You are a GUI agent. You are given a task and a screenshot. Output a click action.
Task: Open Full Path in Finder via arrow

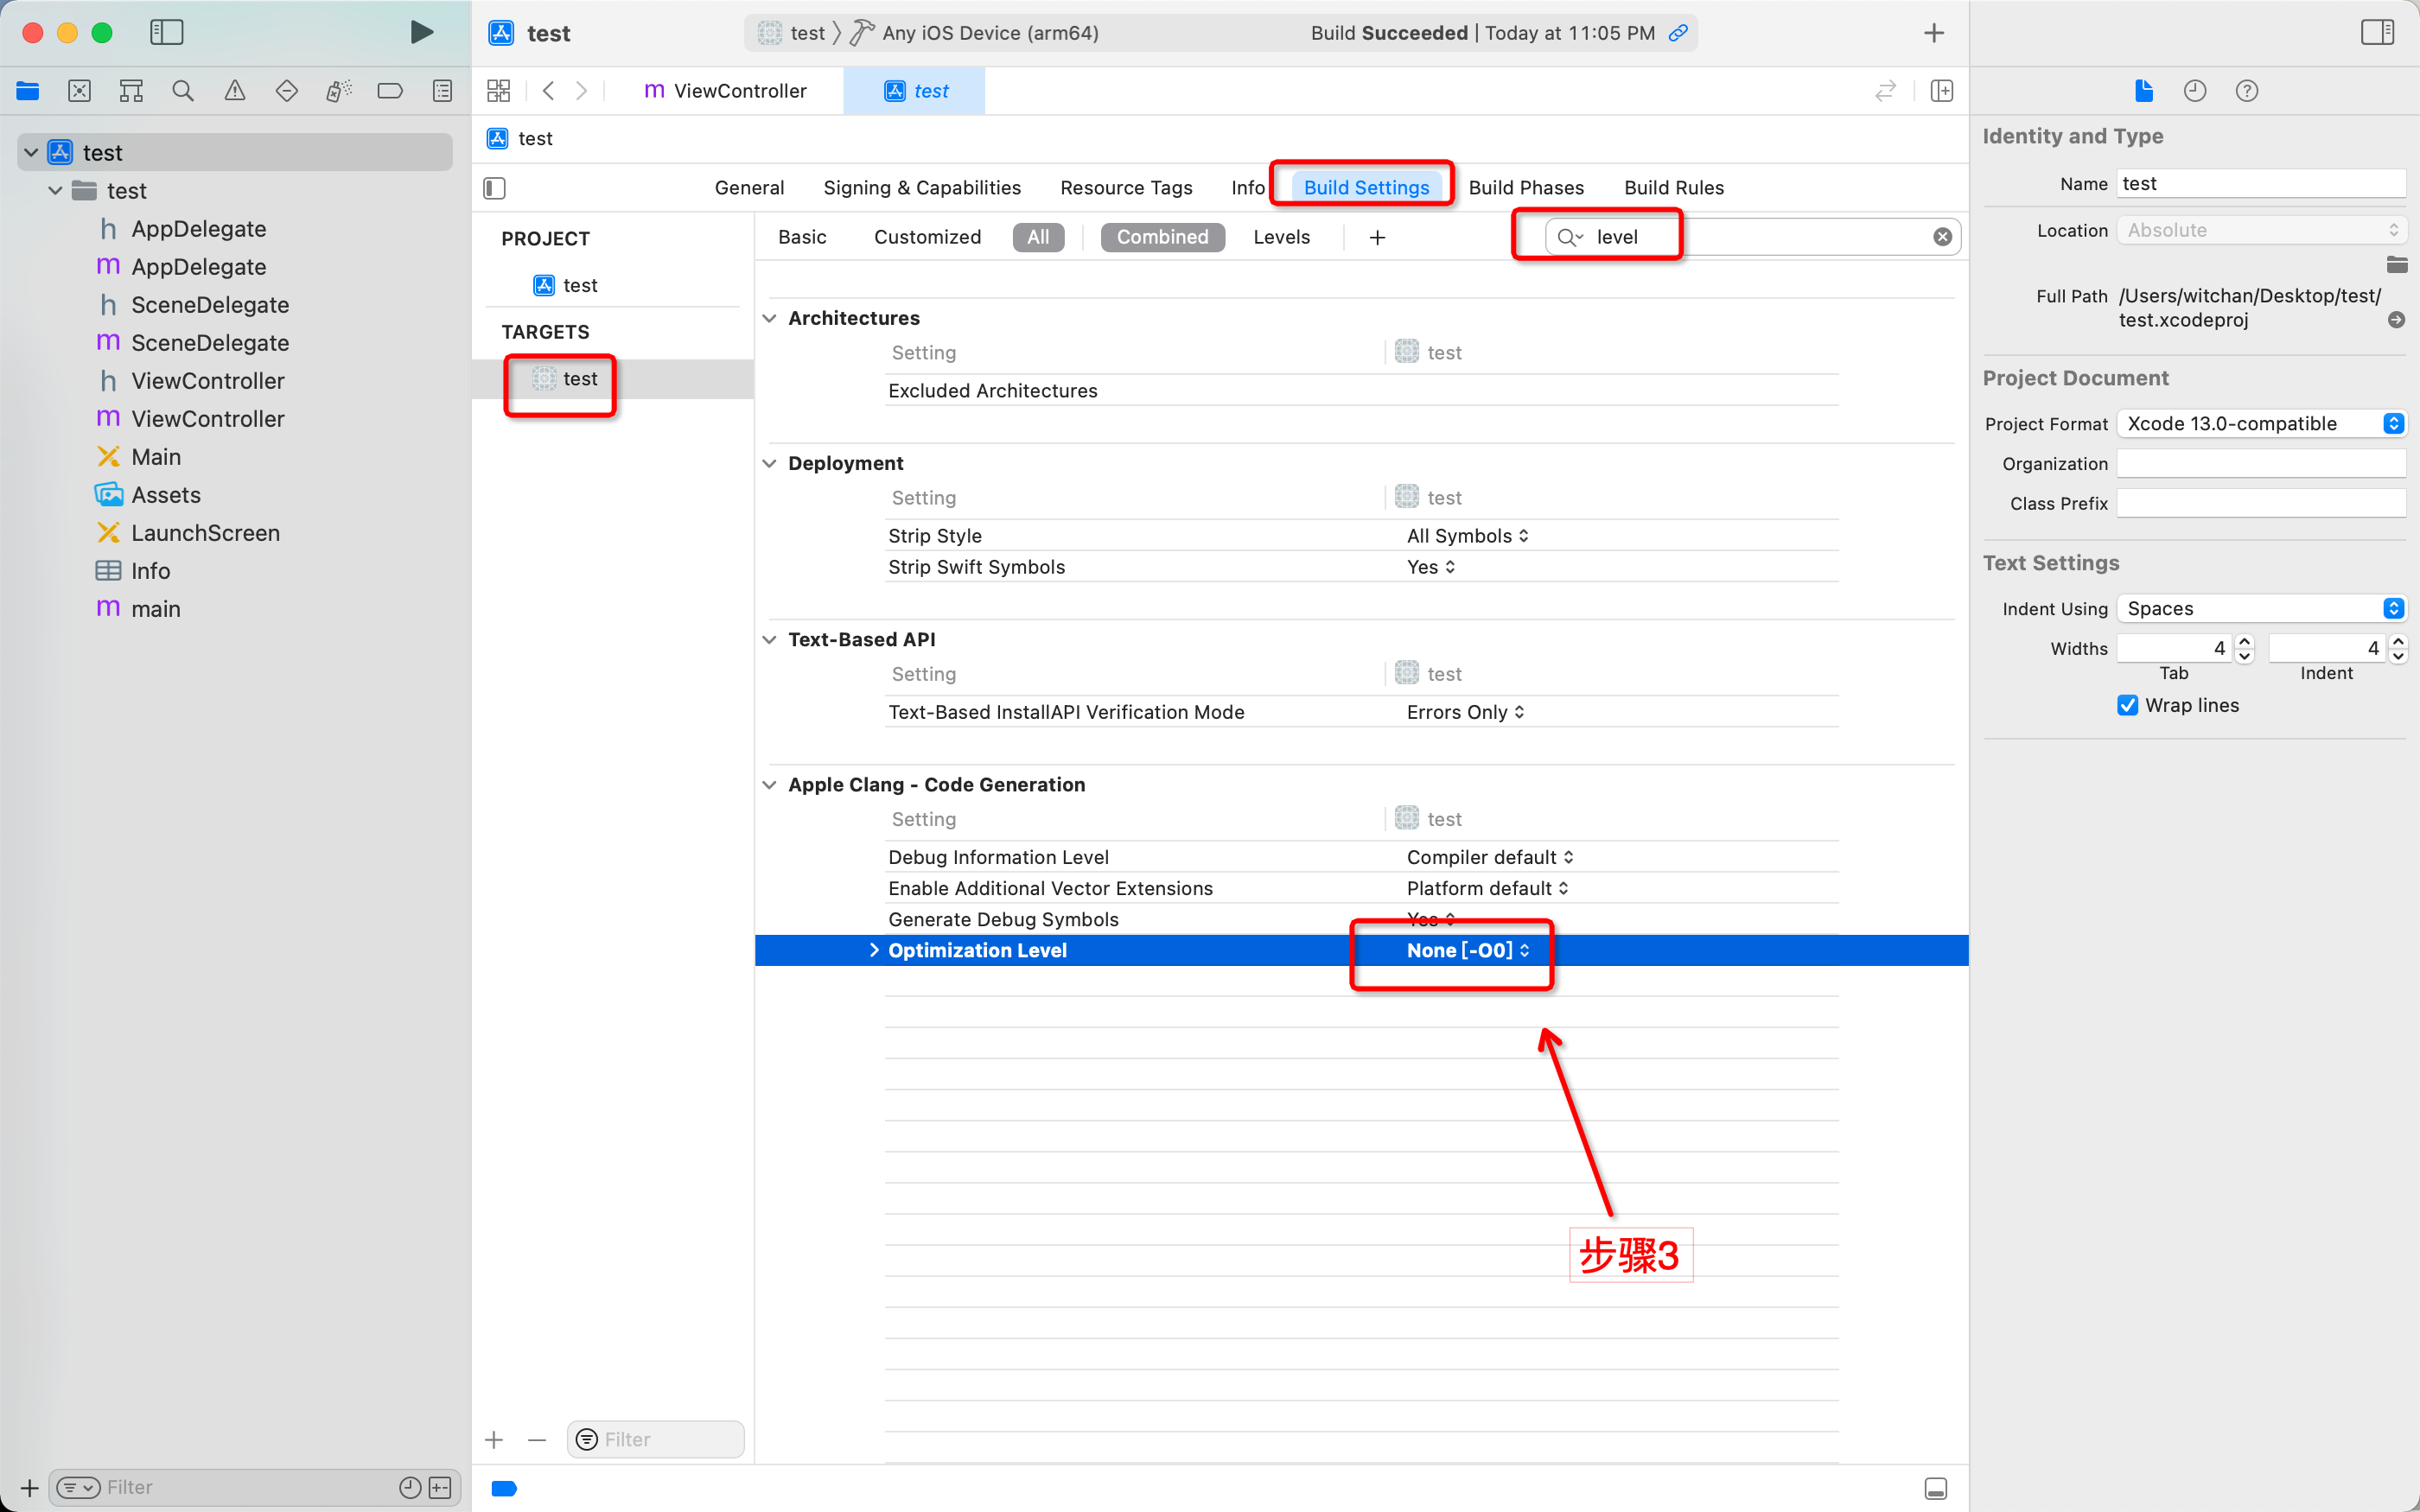coord(2396,320)
